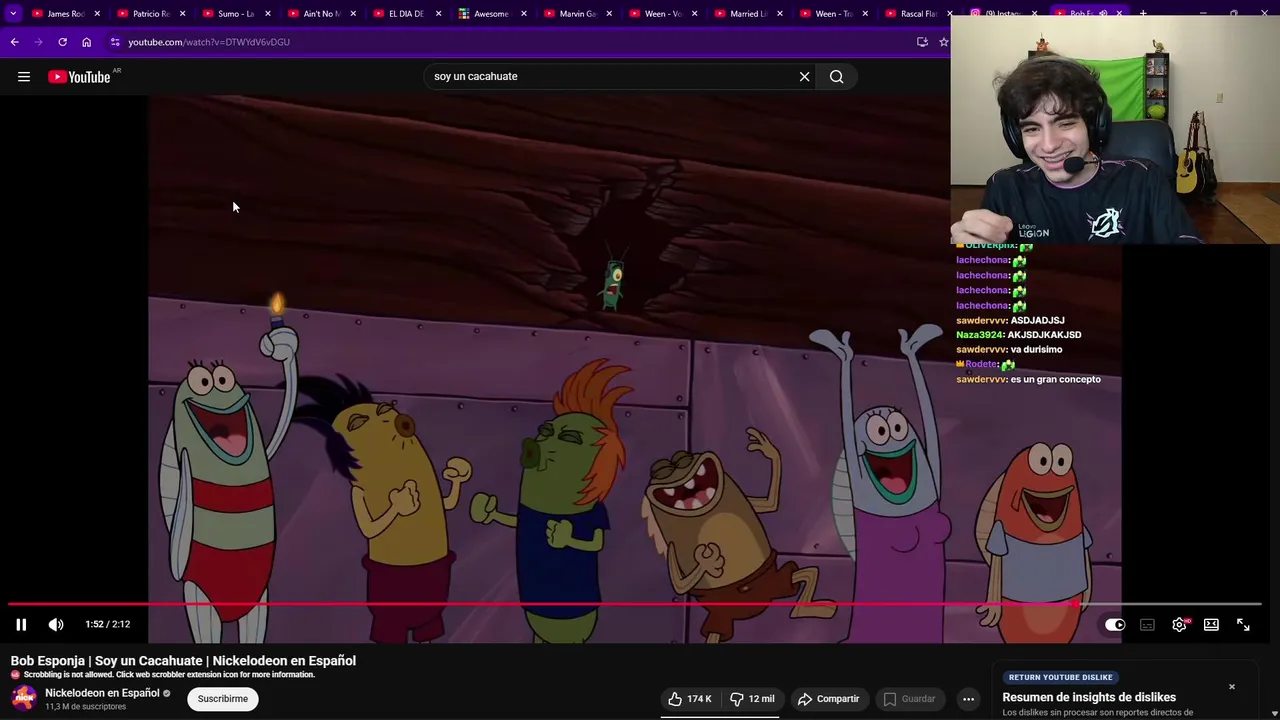Click the Suscribirme button
1280x720 pixels.
(x=223, y=699)
